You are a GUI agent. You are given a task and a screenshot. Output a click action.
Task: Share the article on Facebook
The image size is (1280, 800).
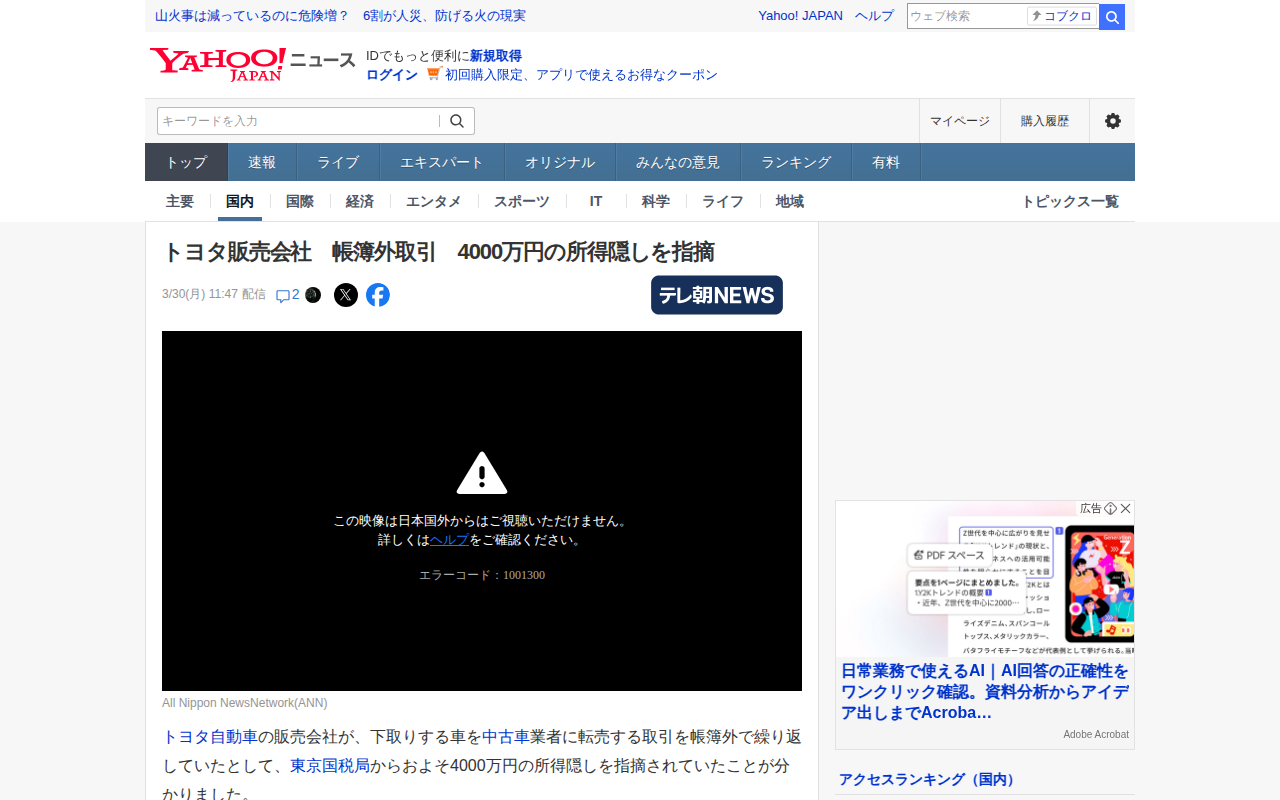(x=378, y=295)
